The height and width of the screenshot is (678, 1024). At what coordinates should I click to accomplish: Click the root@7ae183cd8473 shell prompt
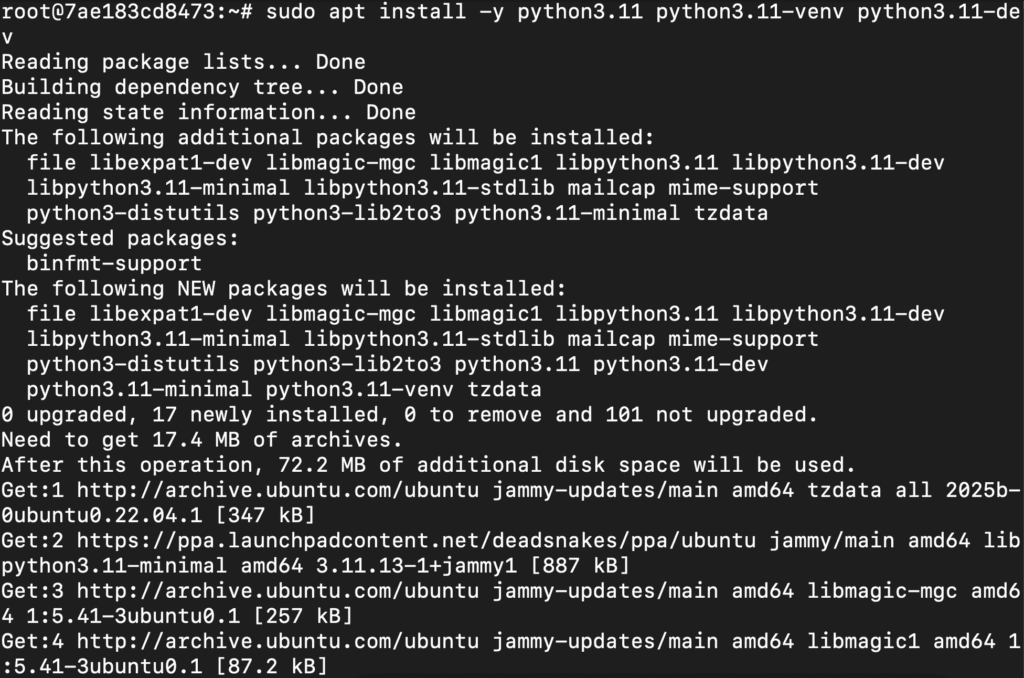[127, 12]
